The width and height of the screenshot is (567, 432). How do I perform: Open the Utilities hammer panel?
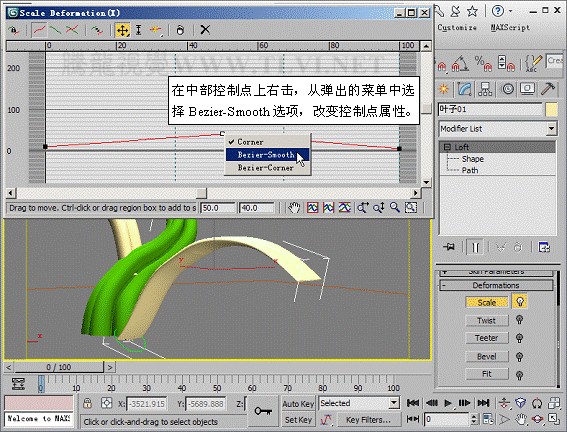548,89
